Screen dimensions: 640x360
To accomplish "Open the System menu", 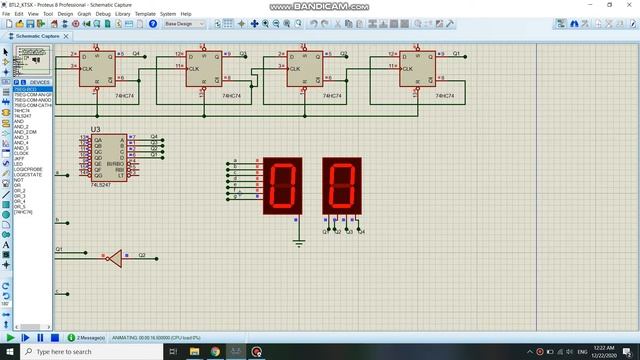I will (168, 14).
